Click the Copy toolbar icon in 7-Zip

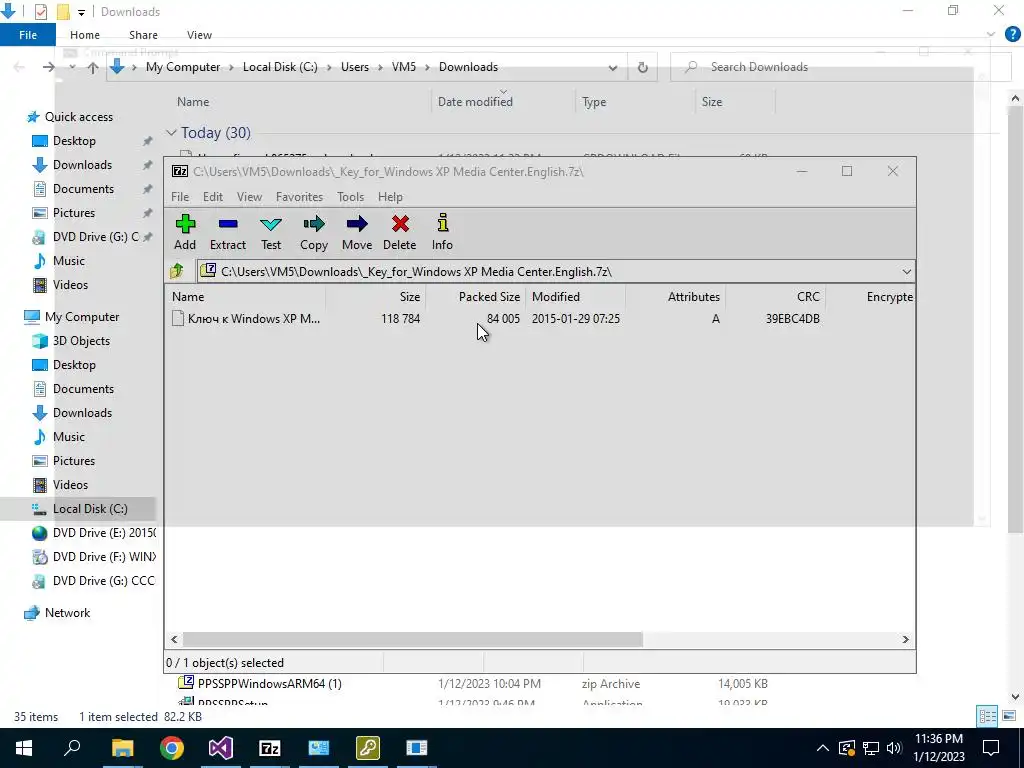(313, 232)
